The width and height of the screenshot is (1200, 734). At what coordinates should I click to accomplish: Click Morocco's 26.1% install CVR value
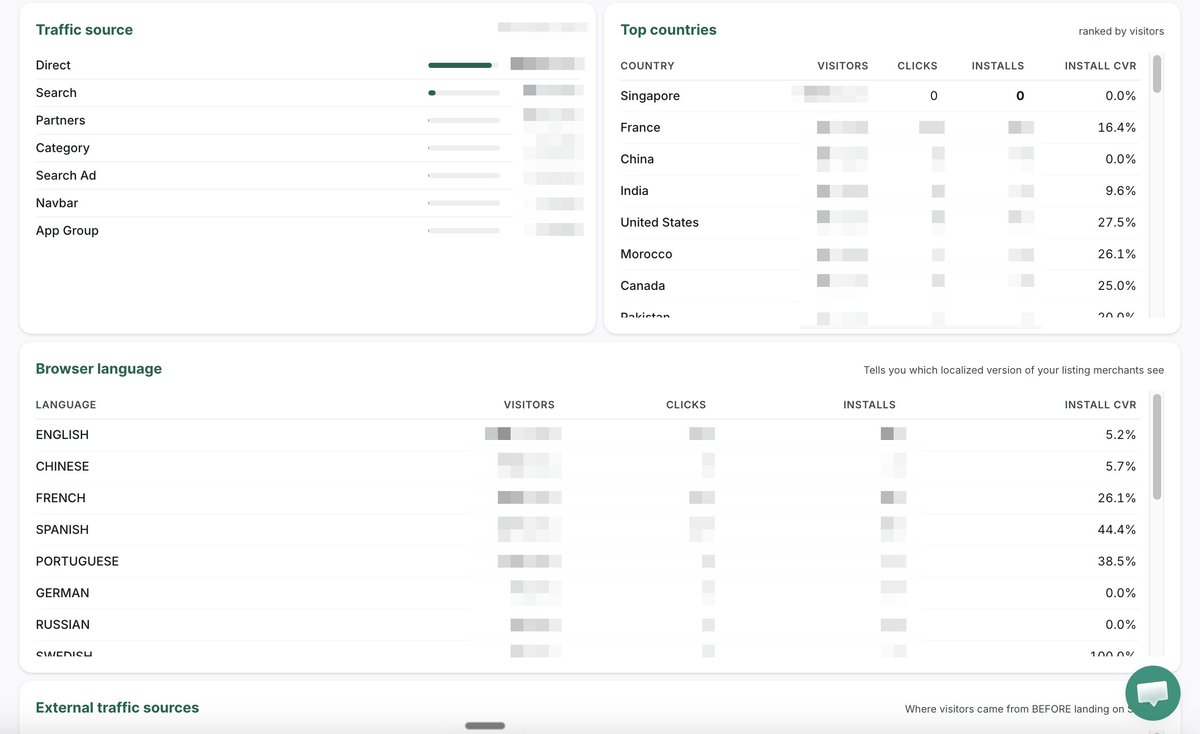coord(1117,254)
